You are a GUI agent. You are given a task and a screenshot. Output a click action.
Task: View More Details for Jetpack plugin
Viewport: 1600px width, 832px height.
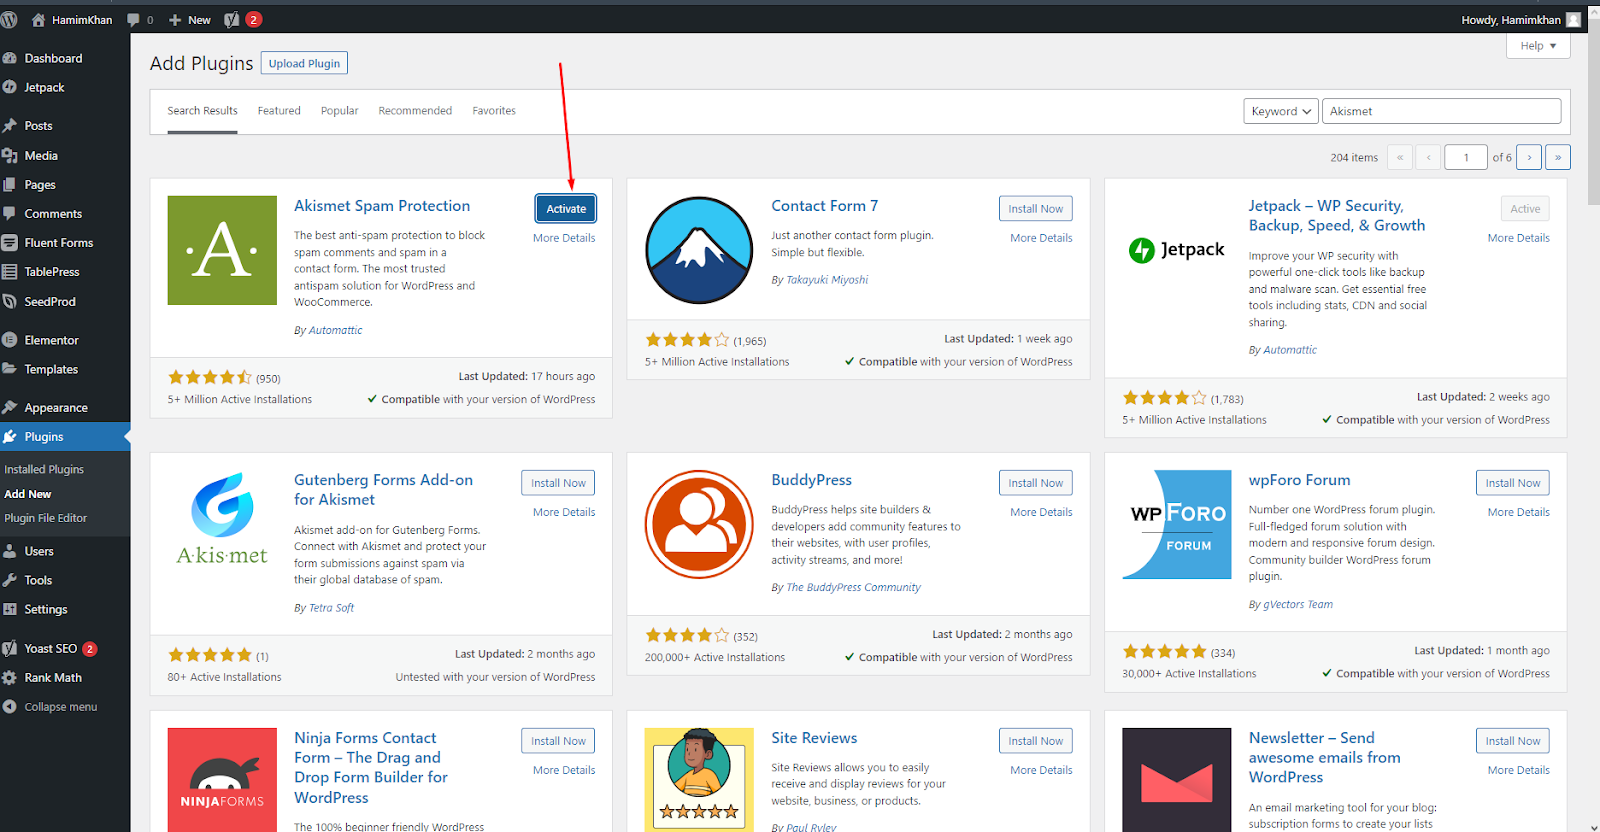point(1519,238)
